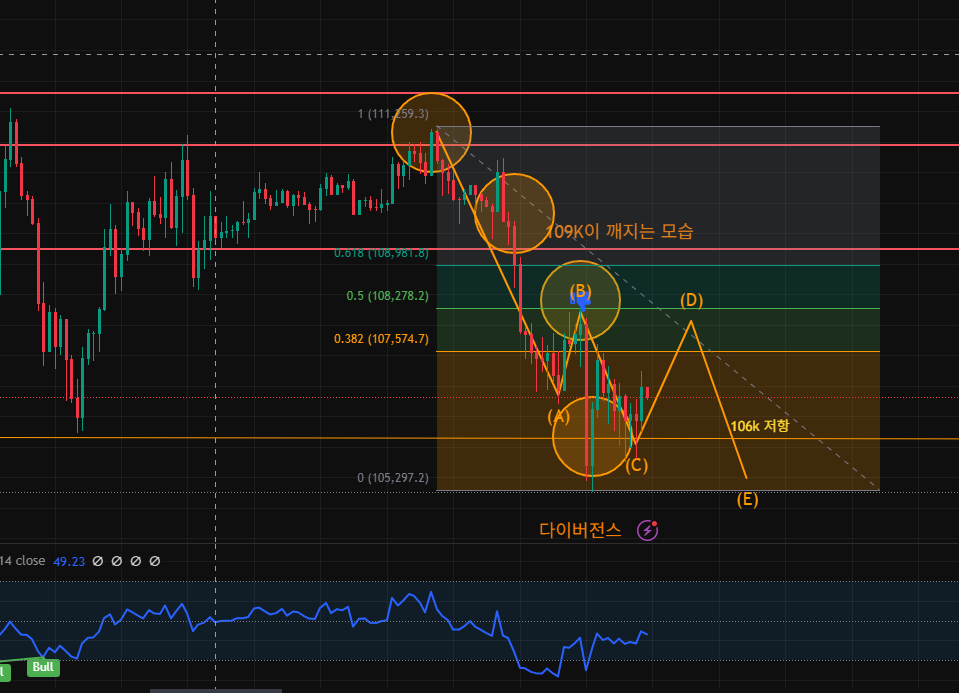
Task: Select the (C) wave label
Action: (637, 464)
